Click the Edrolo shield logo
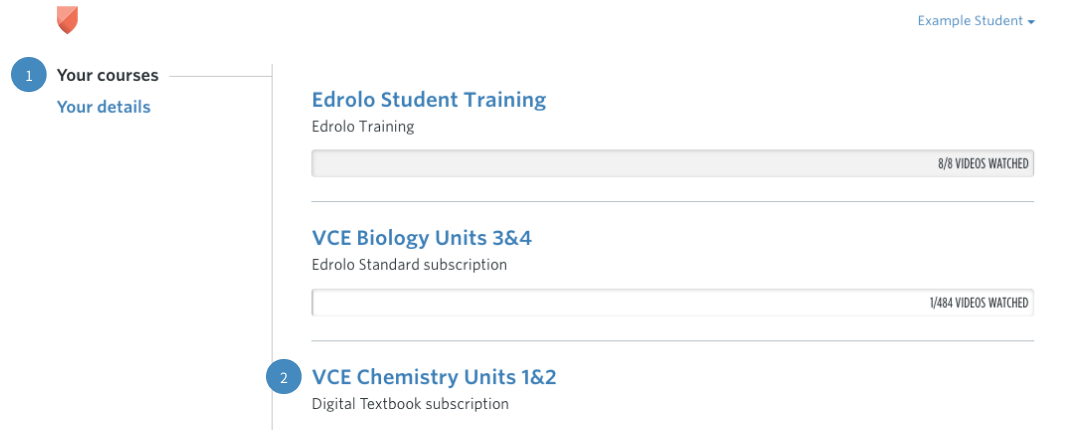 (x=67, y=20)
